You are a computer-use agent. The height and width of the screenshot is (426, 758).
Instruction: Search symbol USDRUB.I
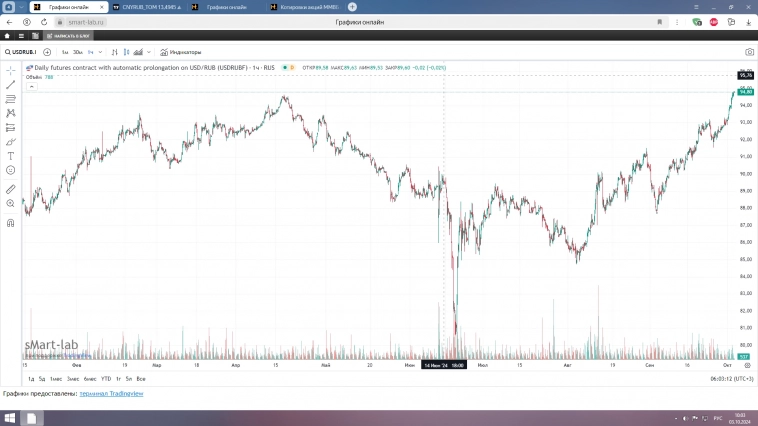(x=21, y=52)
